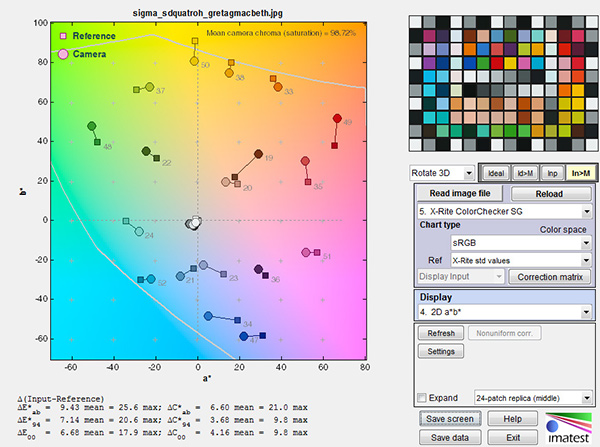Open the 24-patch replica (middle) dropdown
Screen dimensions: 600x447
(533, 398)
